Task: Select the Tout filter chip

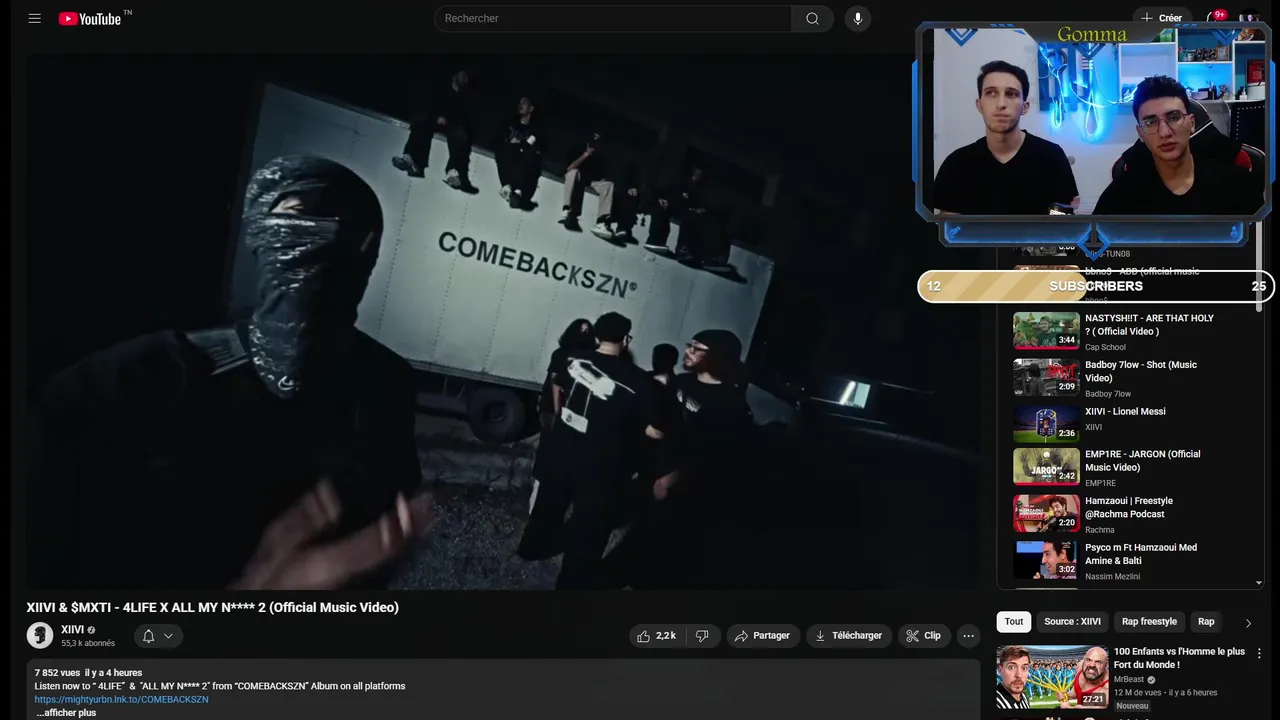Action: (x=1014, y=621)
